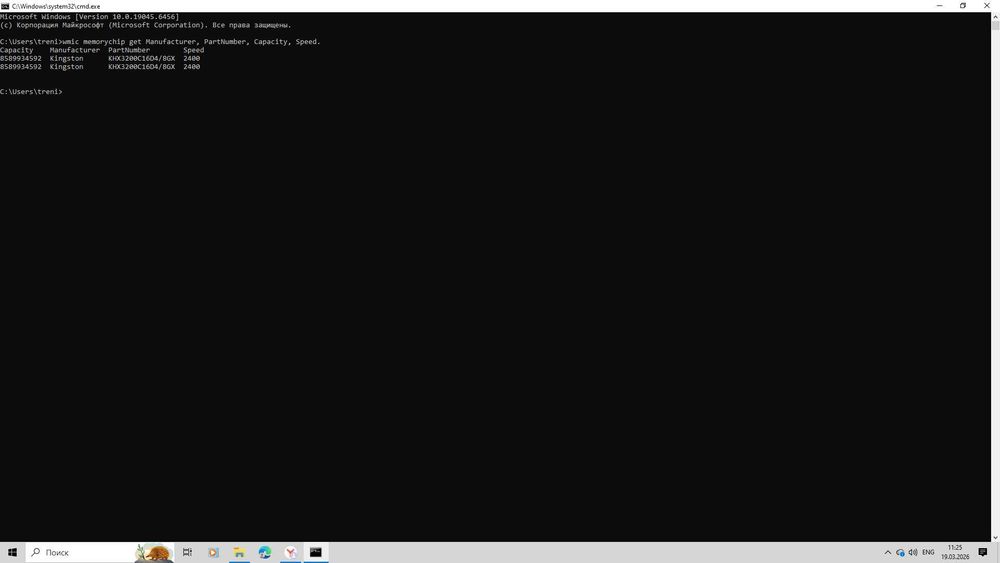
Task: Click the second row capacity 8589934592
Action: tap(21, 66)
